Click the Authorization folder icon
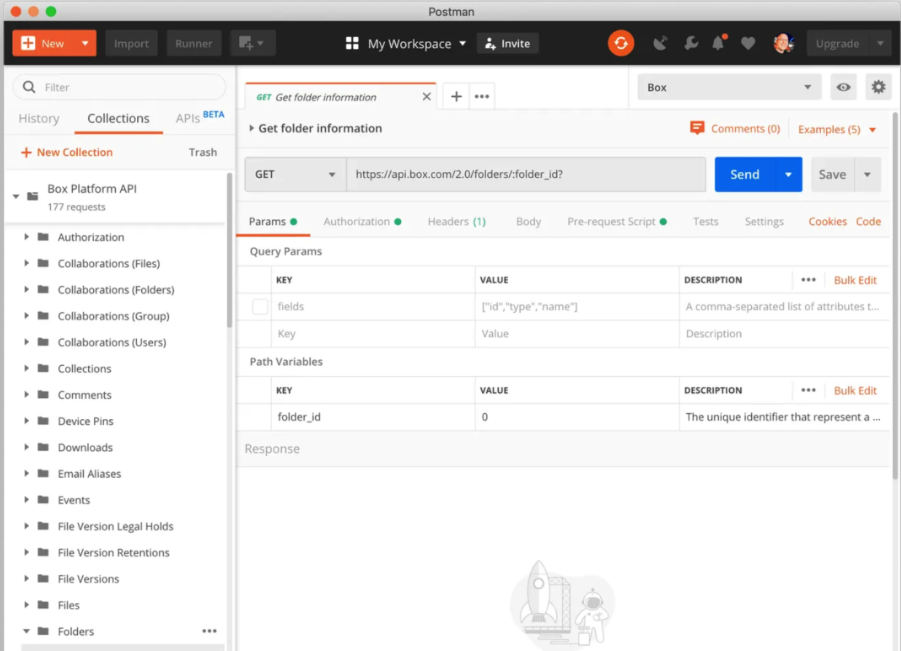Image resolution: width=901 pixels, height=651 pixels. [43, 237]
